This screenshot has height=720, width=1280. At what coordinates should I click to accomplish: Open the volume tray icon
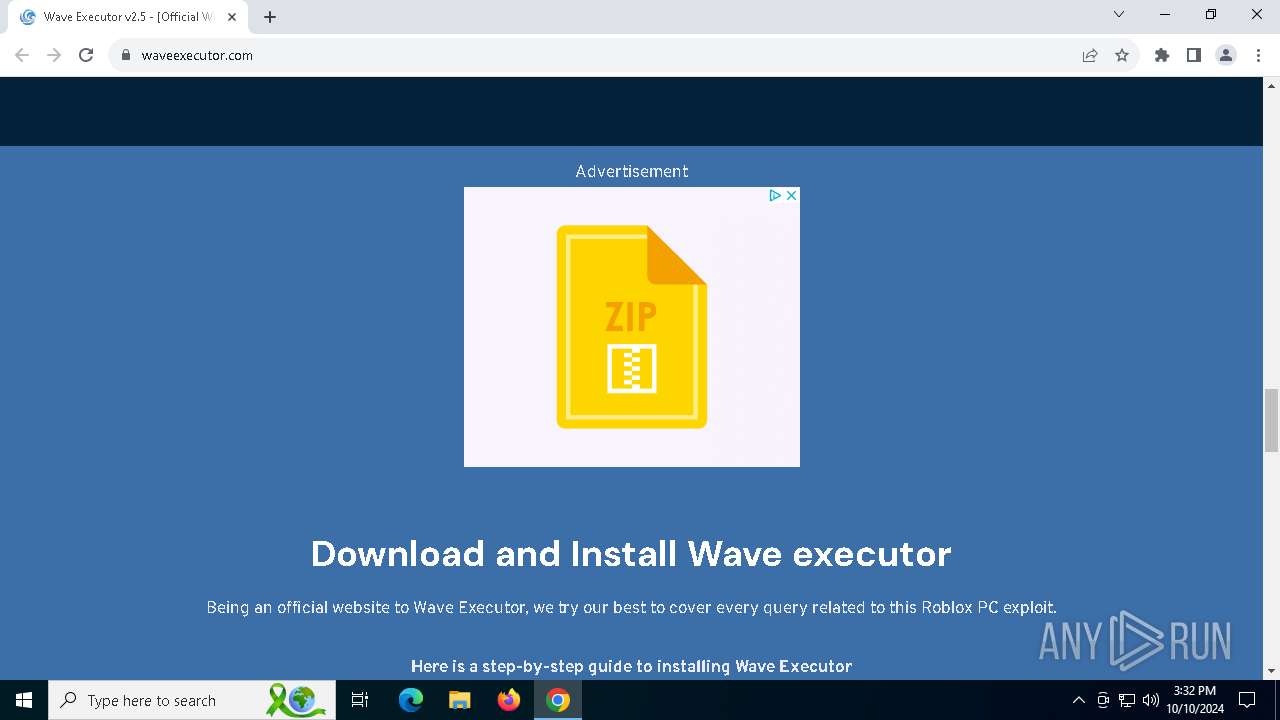pos(1151,700)
